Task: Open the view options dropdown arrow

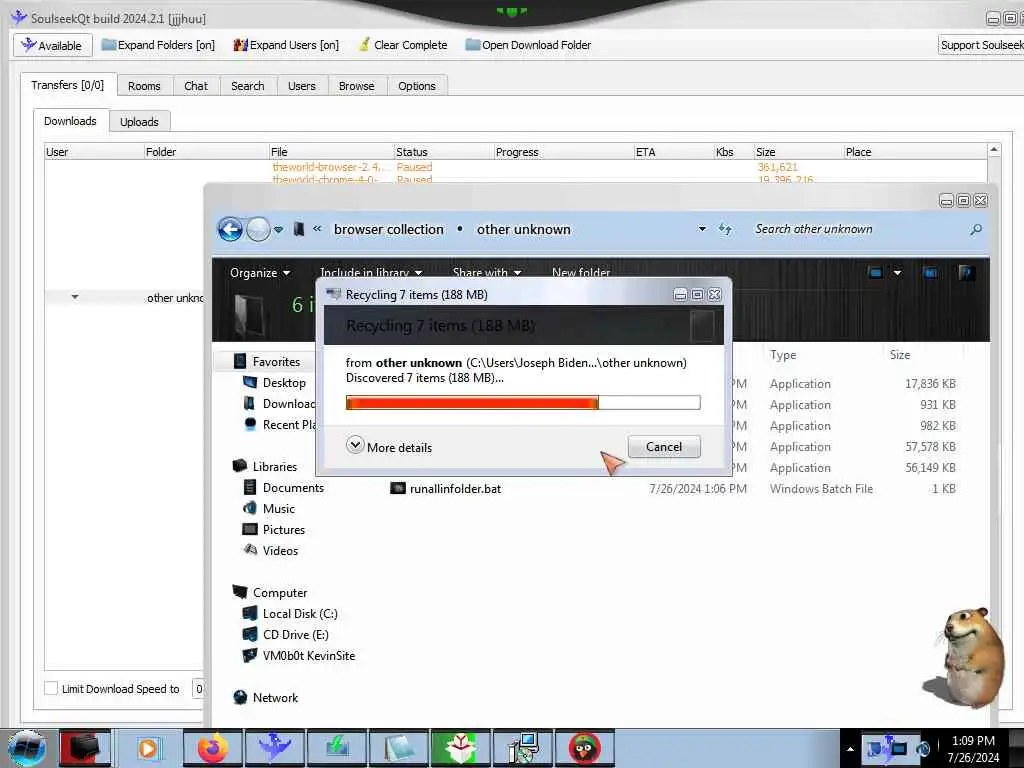Action: [x=897, y=272]
